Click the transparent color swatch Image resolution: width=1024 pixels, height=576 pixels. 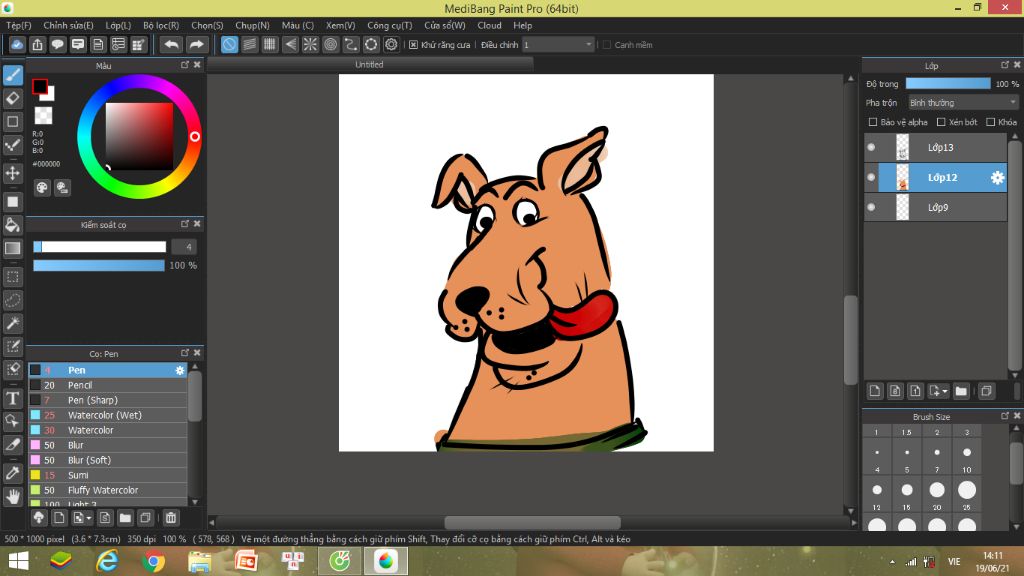(x=44, y=116)
